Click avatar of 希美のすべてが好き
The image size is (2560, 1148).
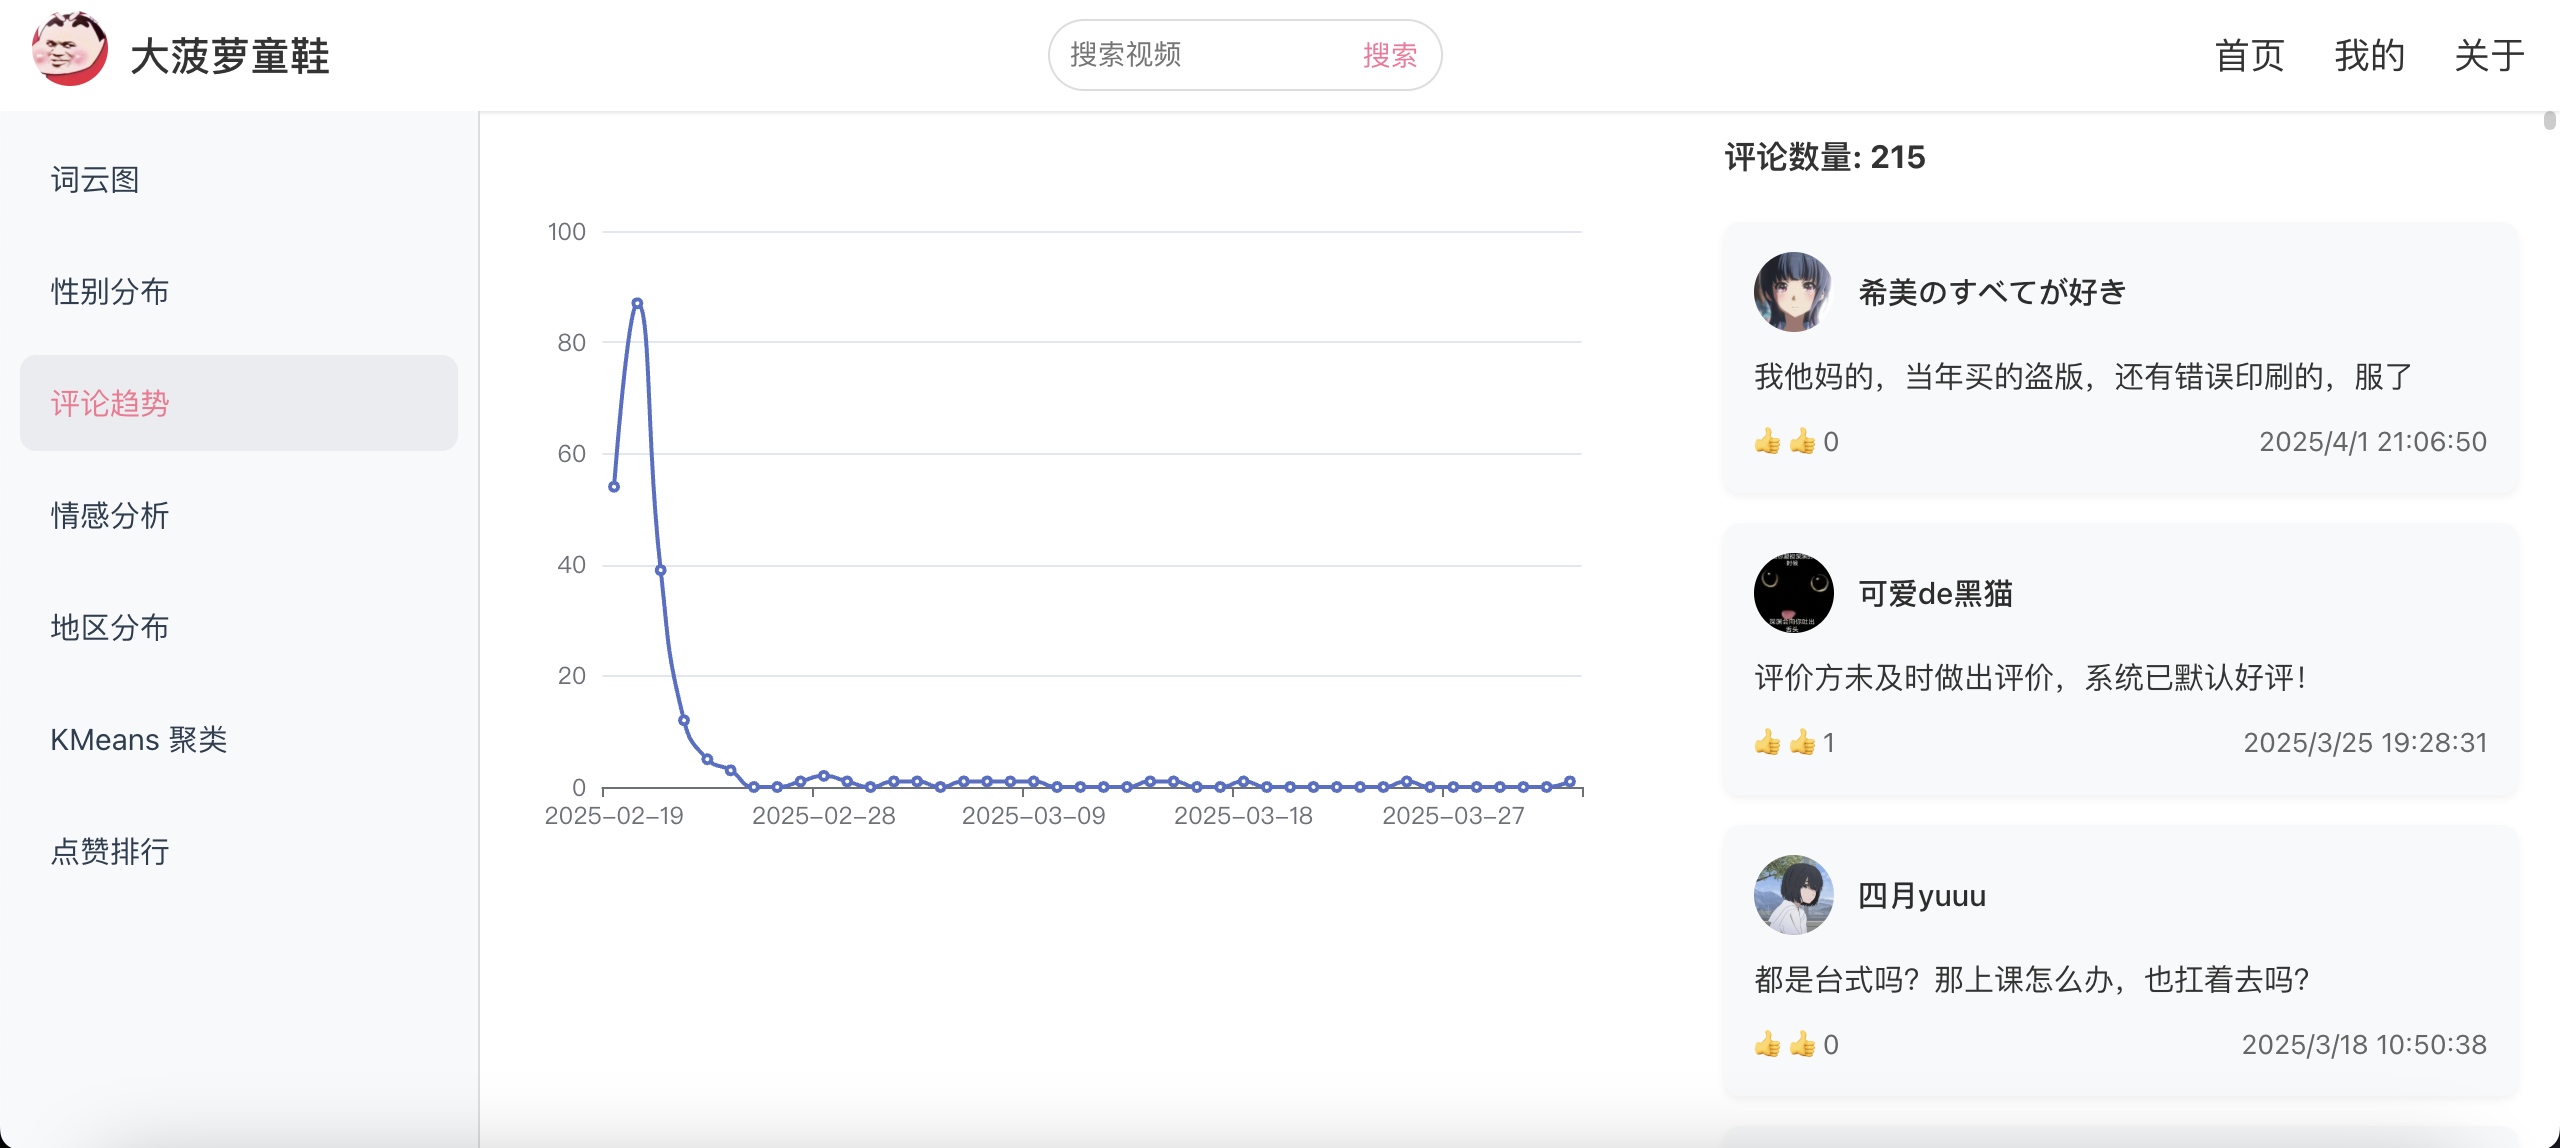[1793, 292]
